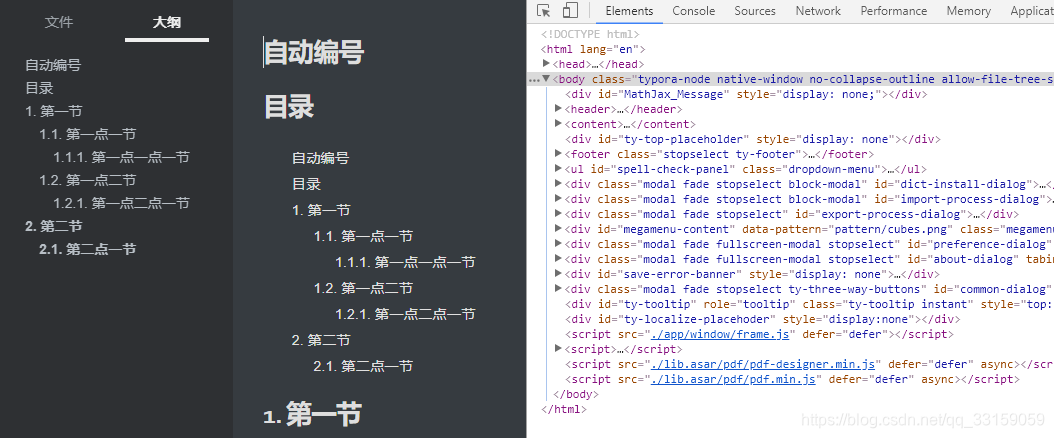Select the html lang="en" line
The height and width of the screenshot is (438, 1054).
593,49
